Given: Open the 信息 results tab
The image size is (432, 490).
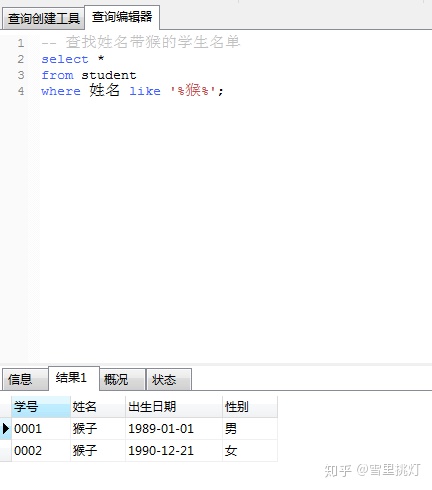Looking at the screenshot, I should click(x=24, y=379).
